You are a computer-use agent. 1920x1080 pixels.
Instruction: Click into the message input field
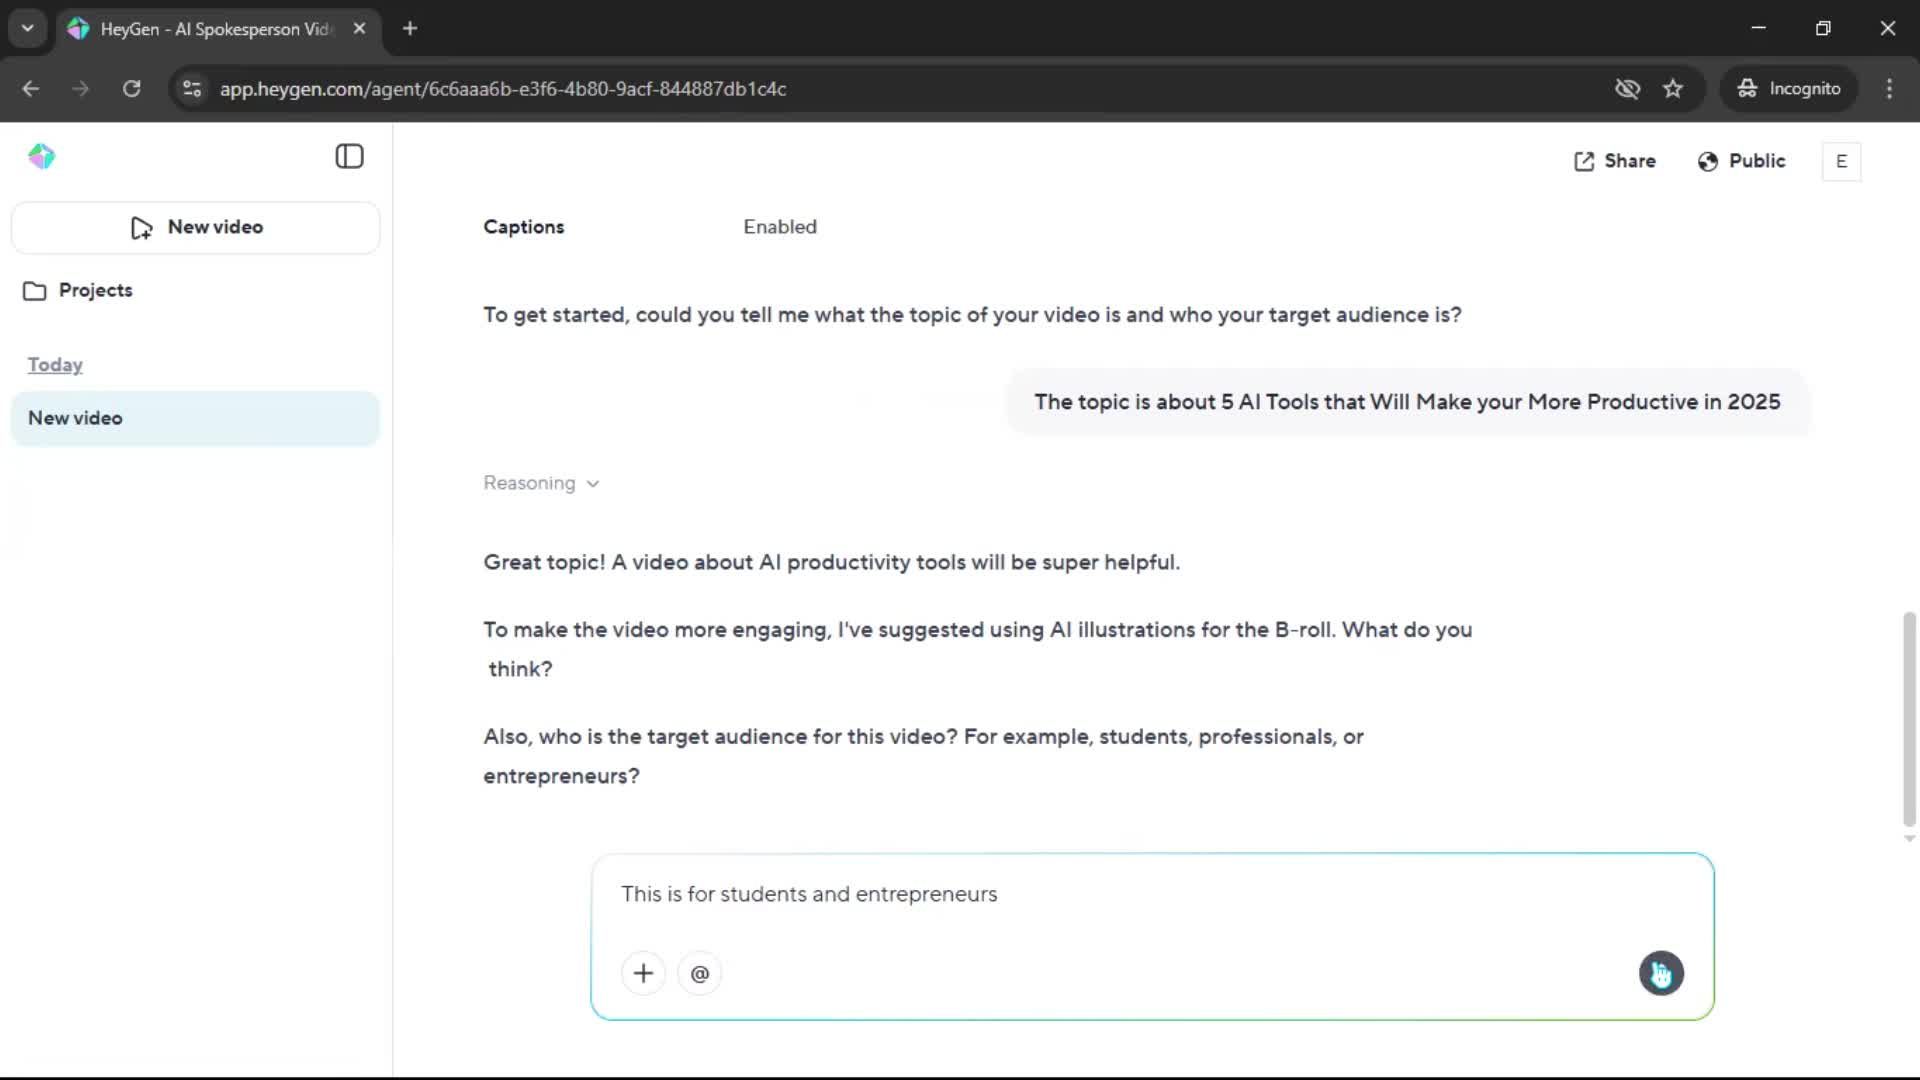point(1100,894)
